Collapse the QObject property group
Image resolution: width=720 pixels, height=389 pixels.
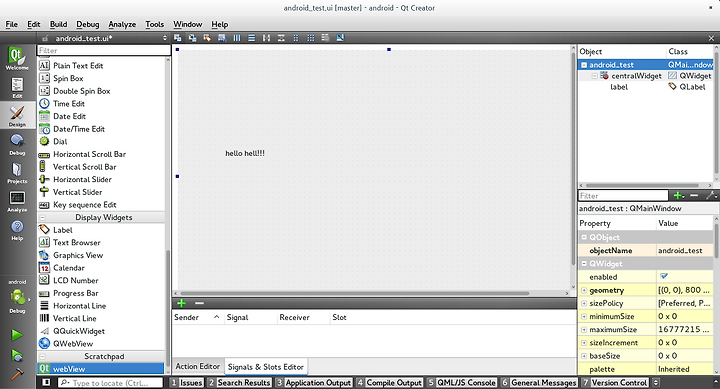tap(584, 237)
